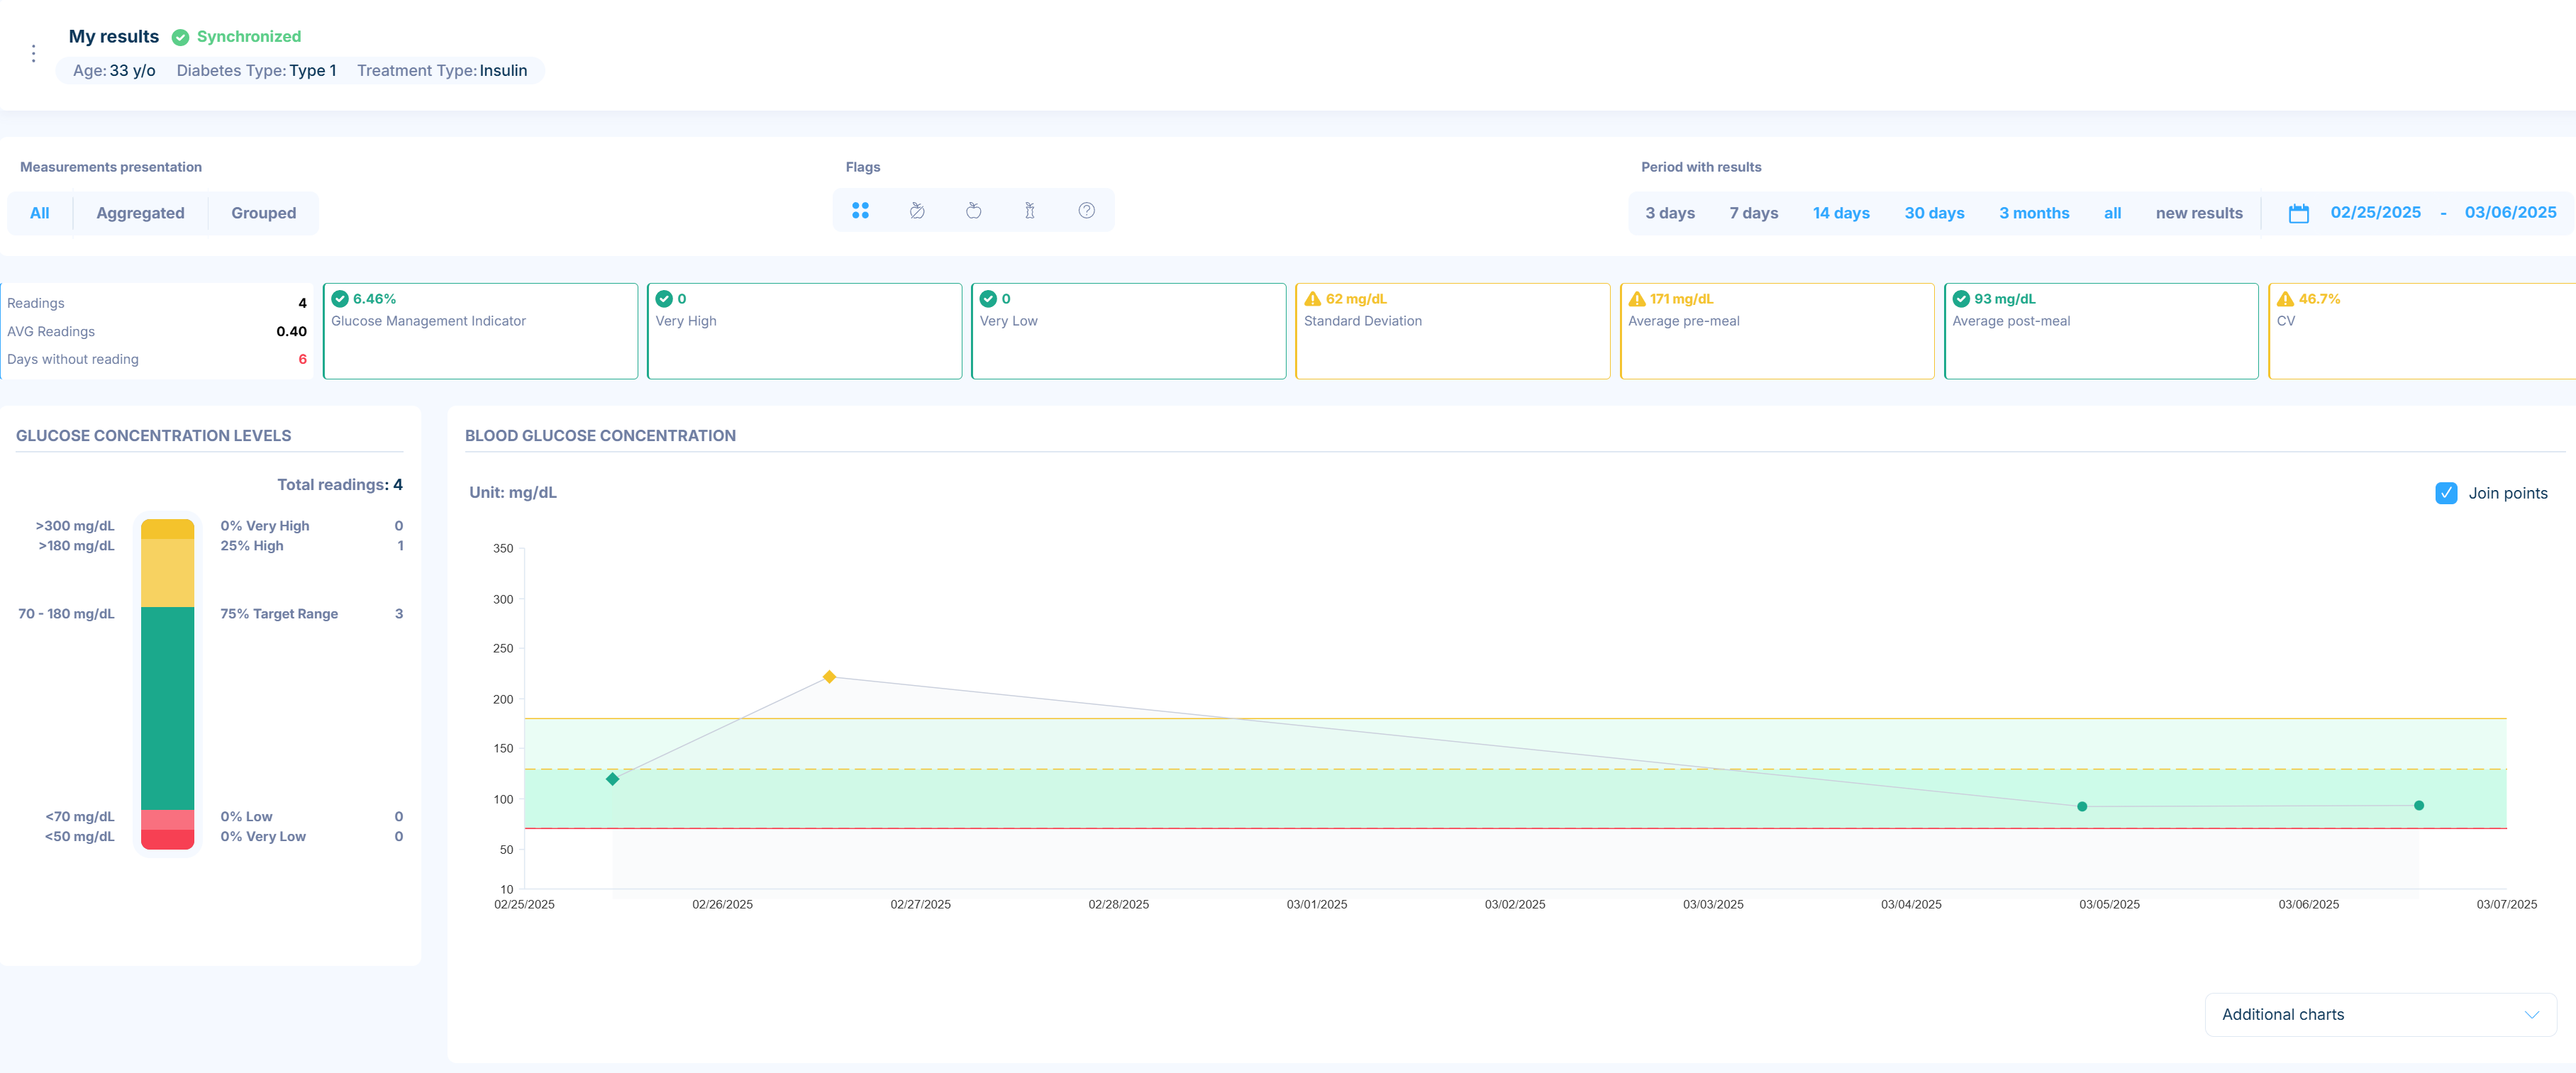Viewport: 2576px width, 1073px height.
Task: Expand the Additional charts dropdown
Action: [x=2380, y=1014]
